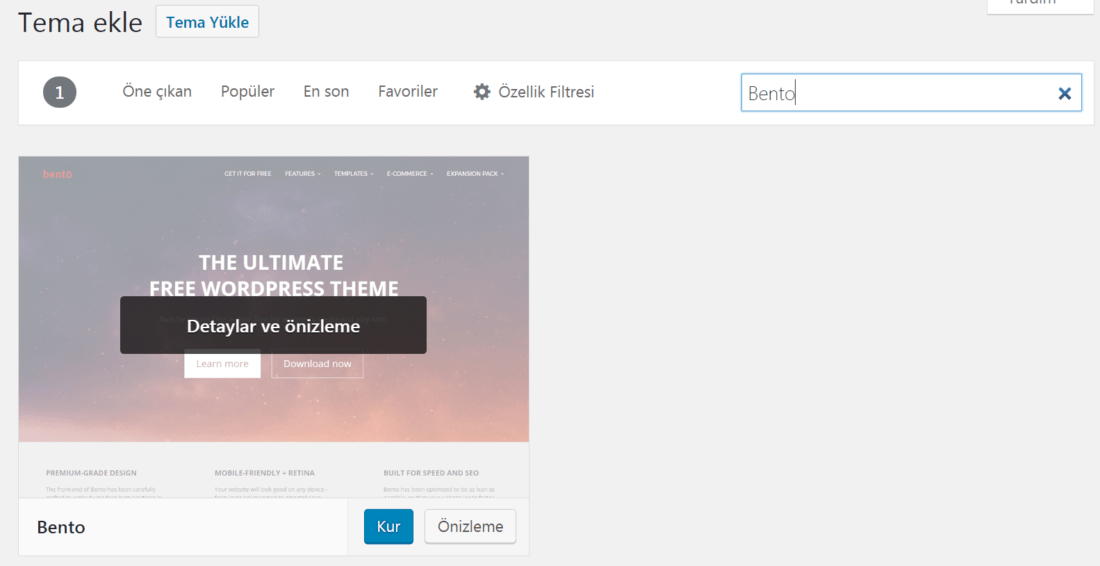Select the En son tab
This screenshot has height=566, width=1100.
click(326, 92)
